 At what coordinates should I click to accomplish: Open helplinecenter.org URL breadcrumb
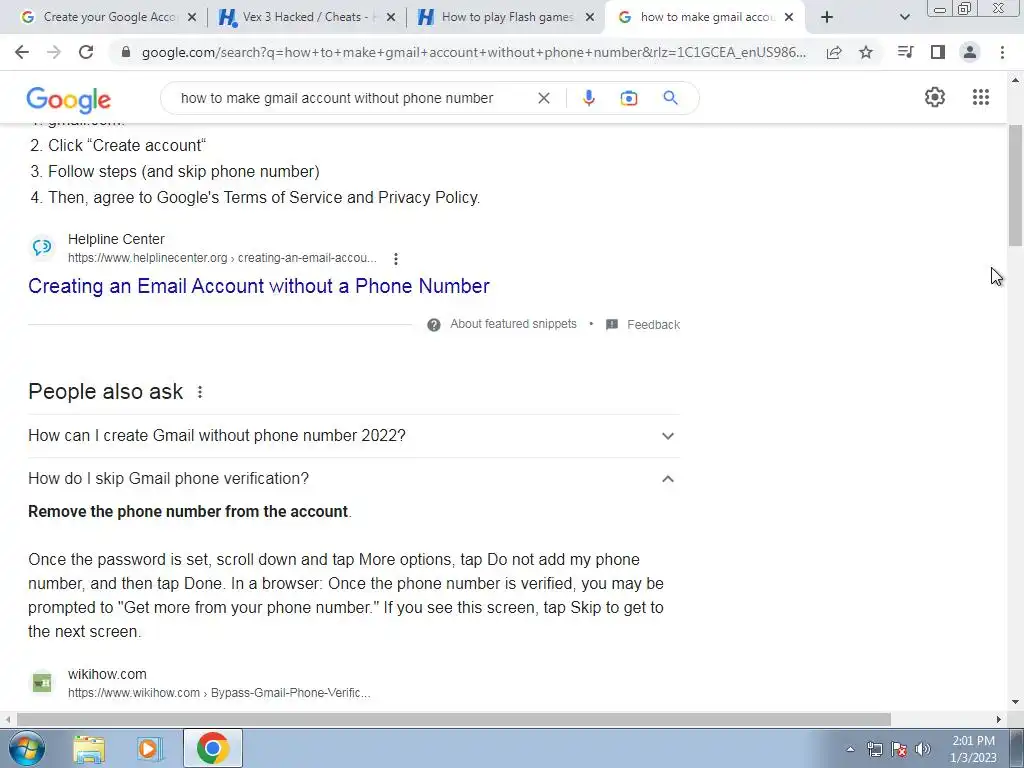point(222,258)
